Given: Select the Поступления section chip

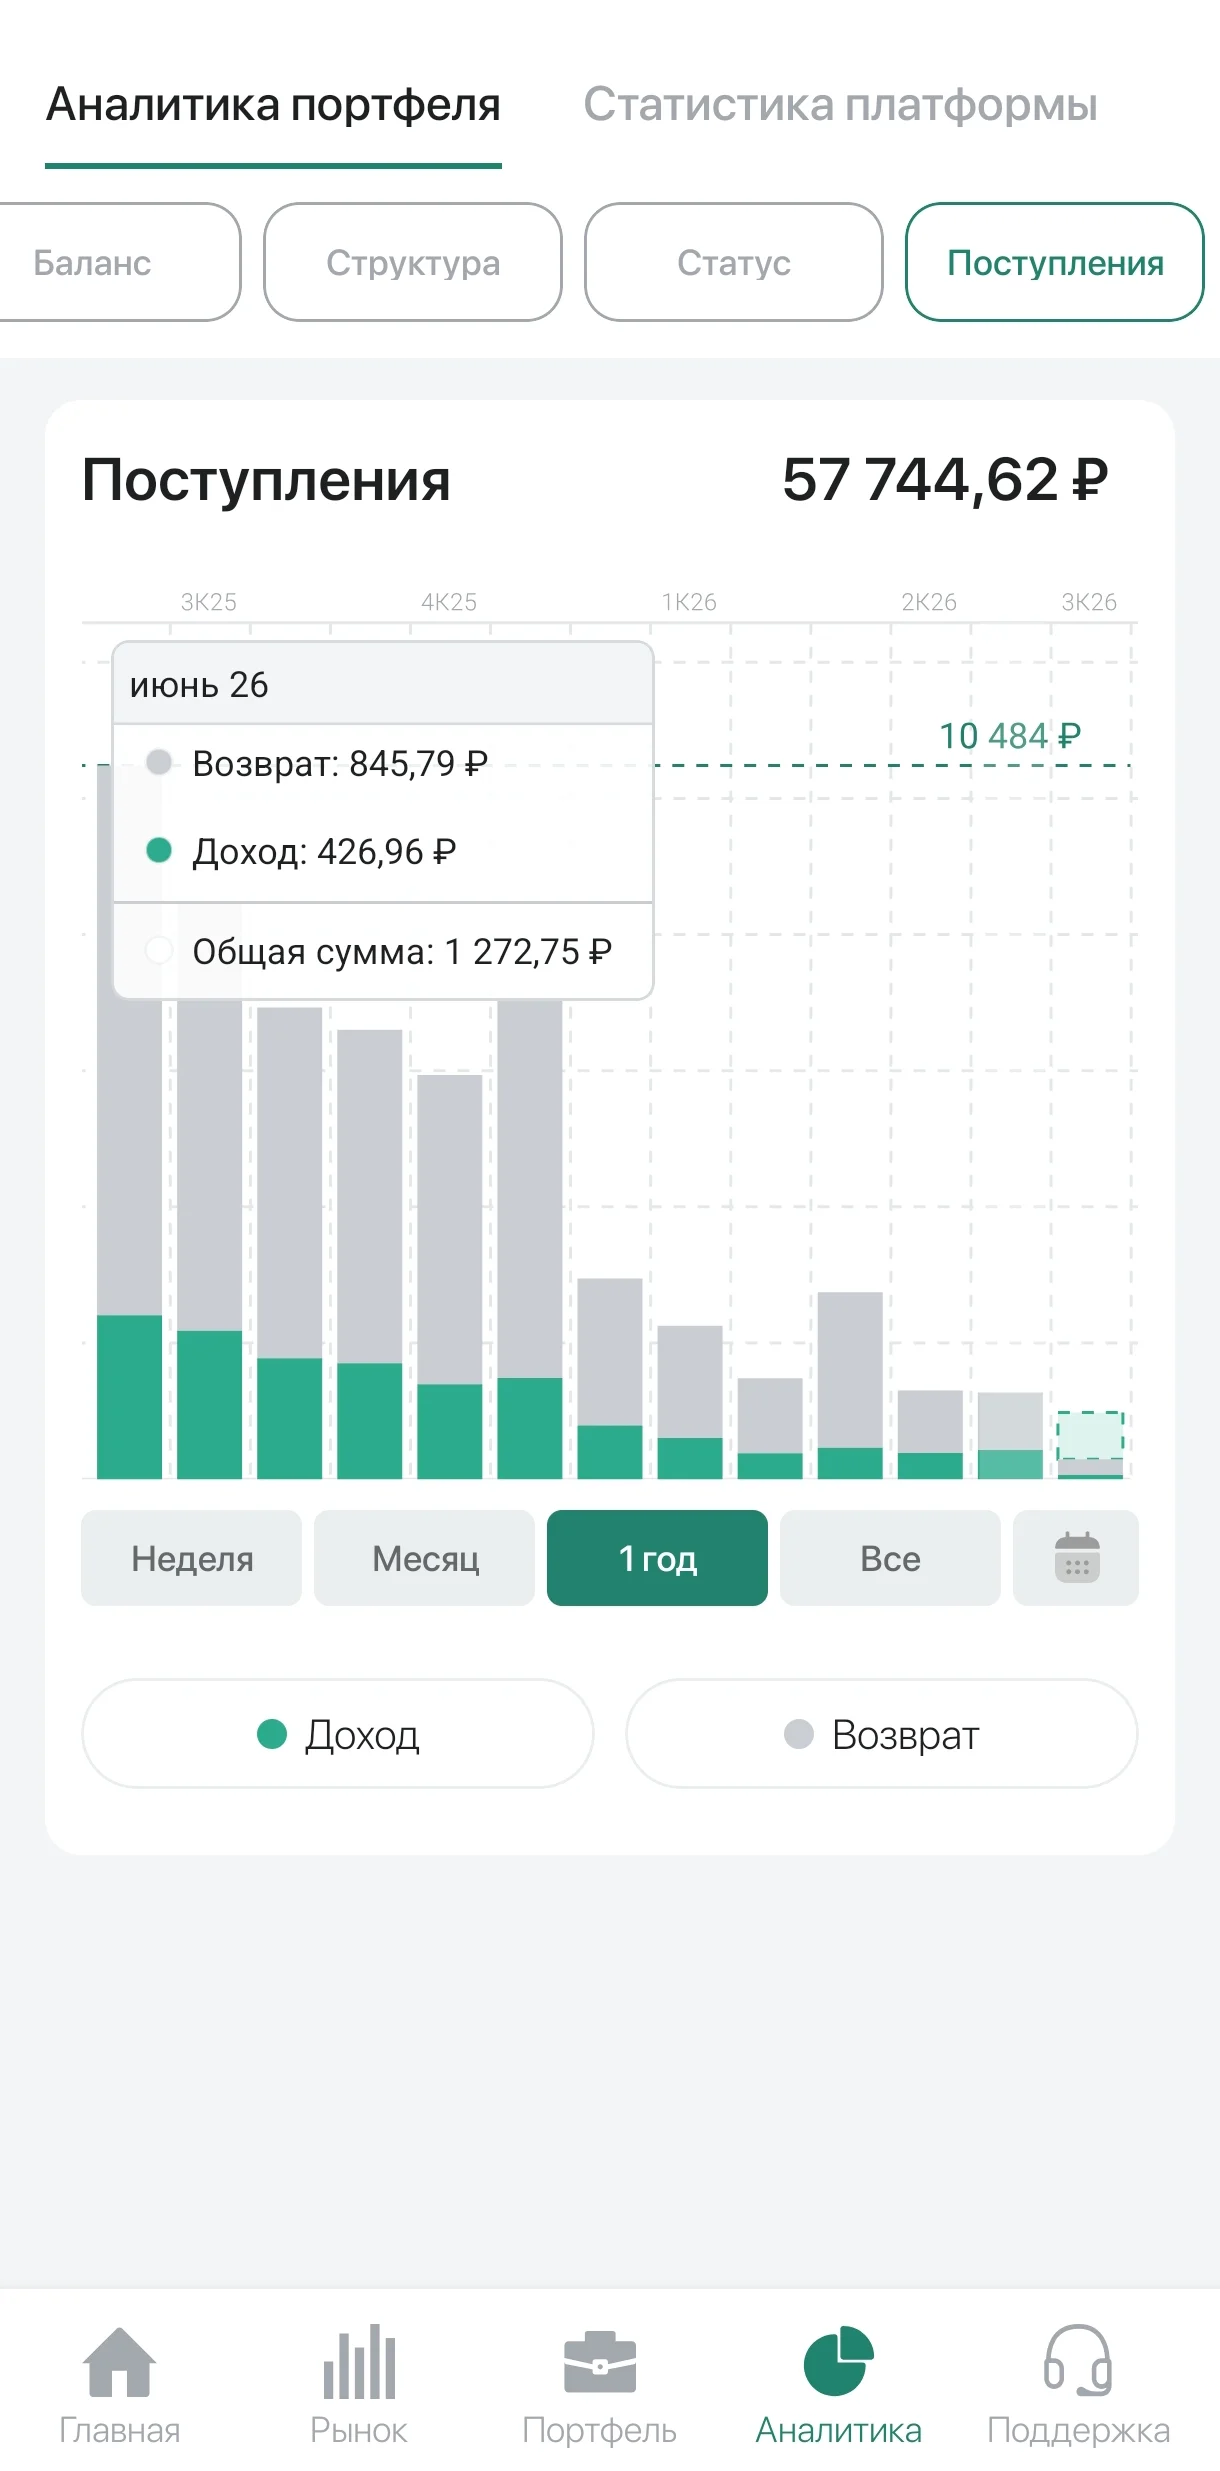Looking at the screenshot, I should coord(1055,262).
